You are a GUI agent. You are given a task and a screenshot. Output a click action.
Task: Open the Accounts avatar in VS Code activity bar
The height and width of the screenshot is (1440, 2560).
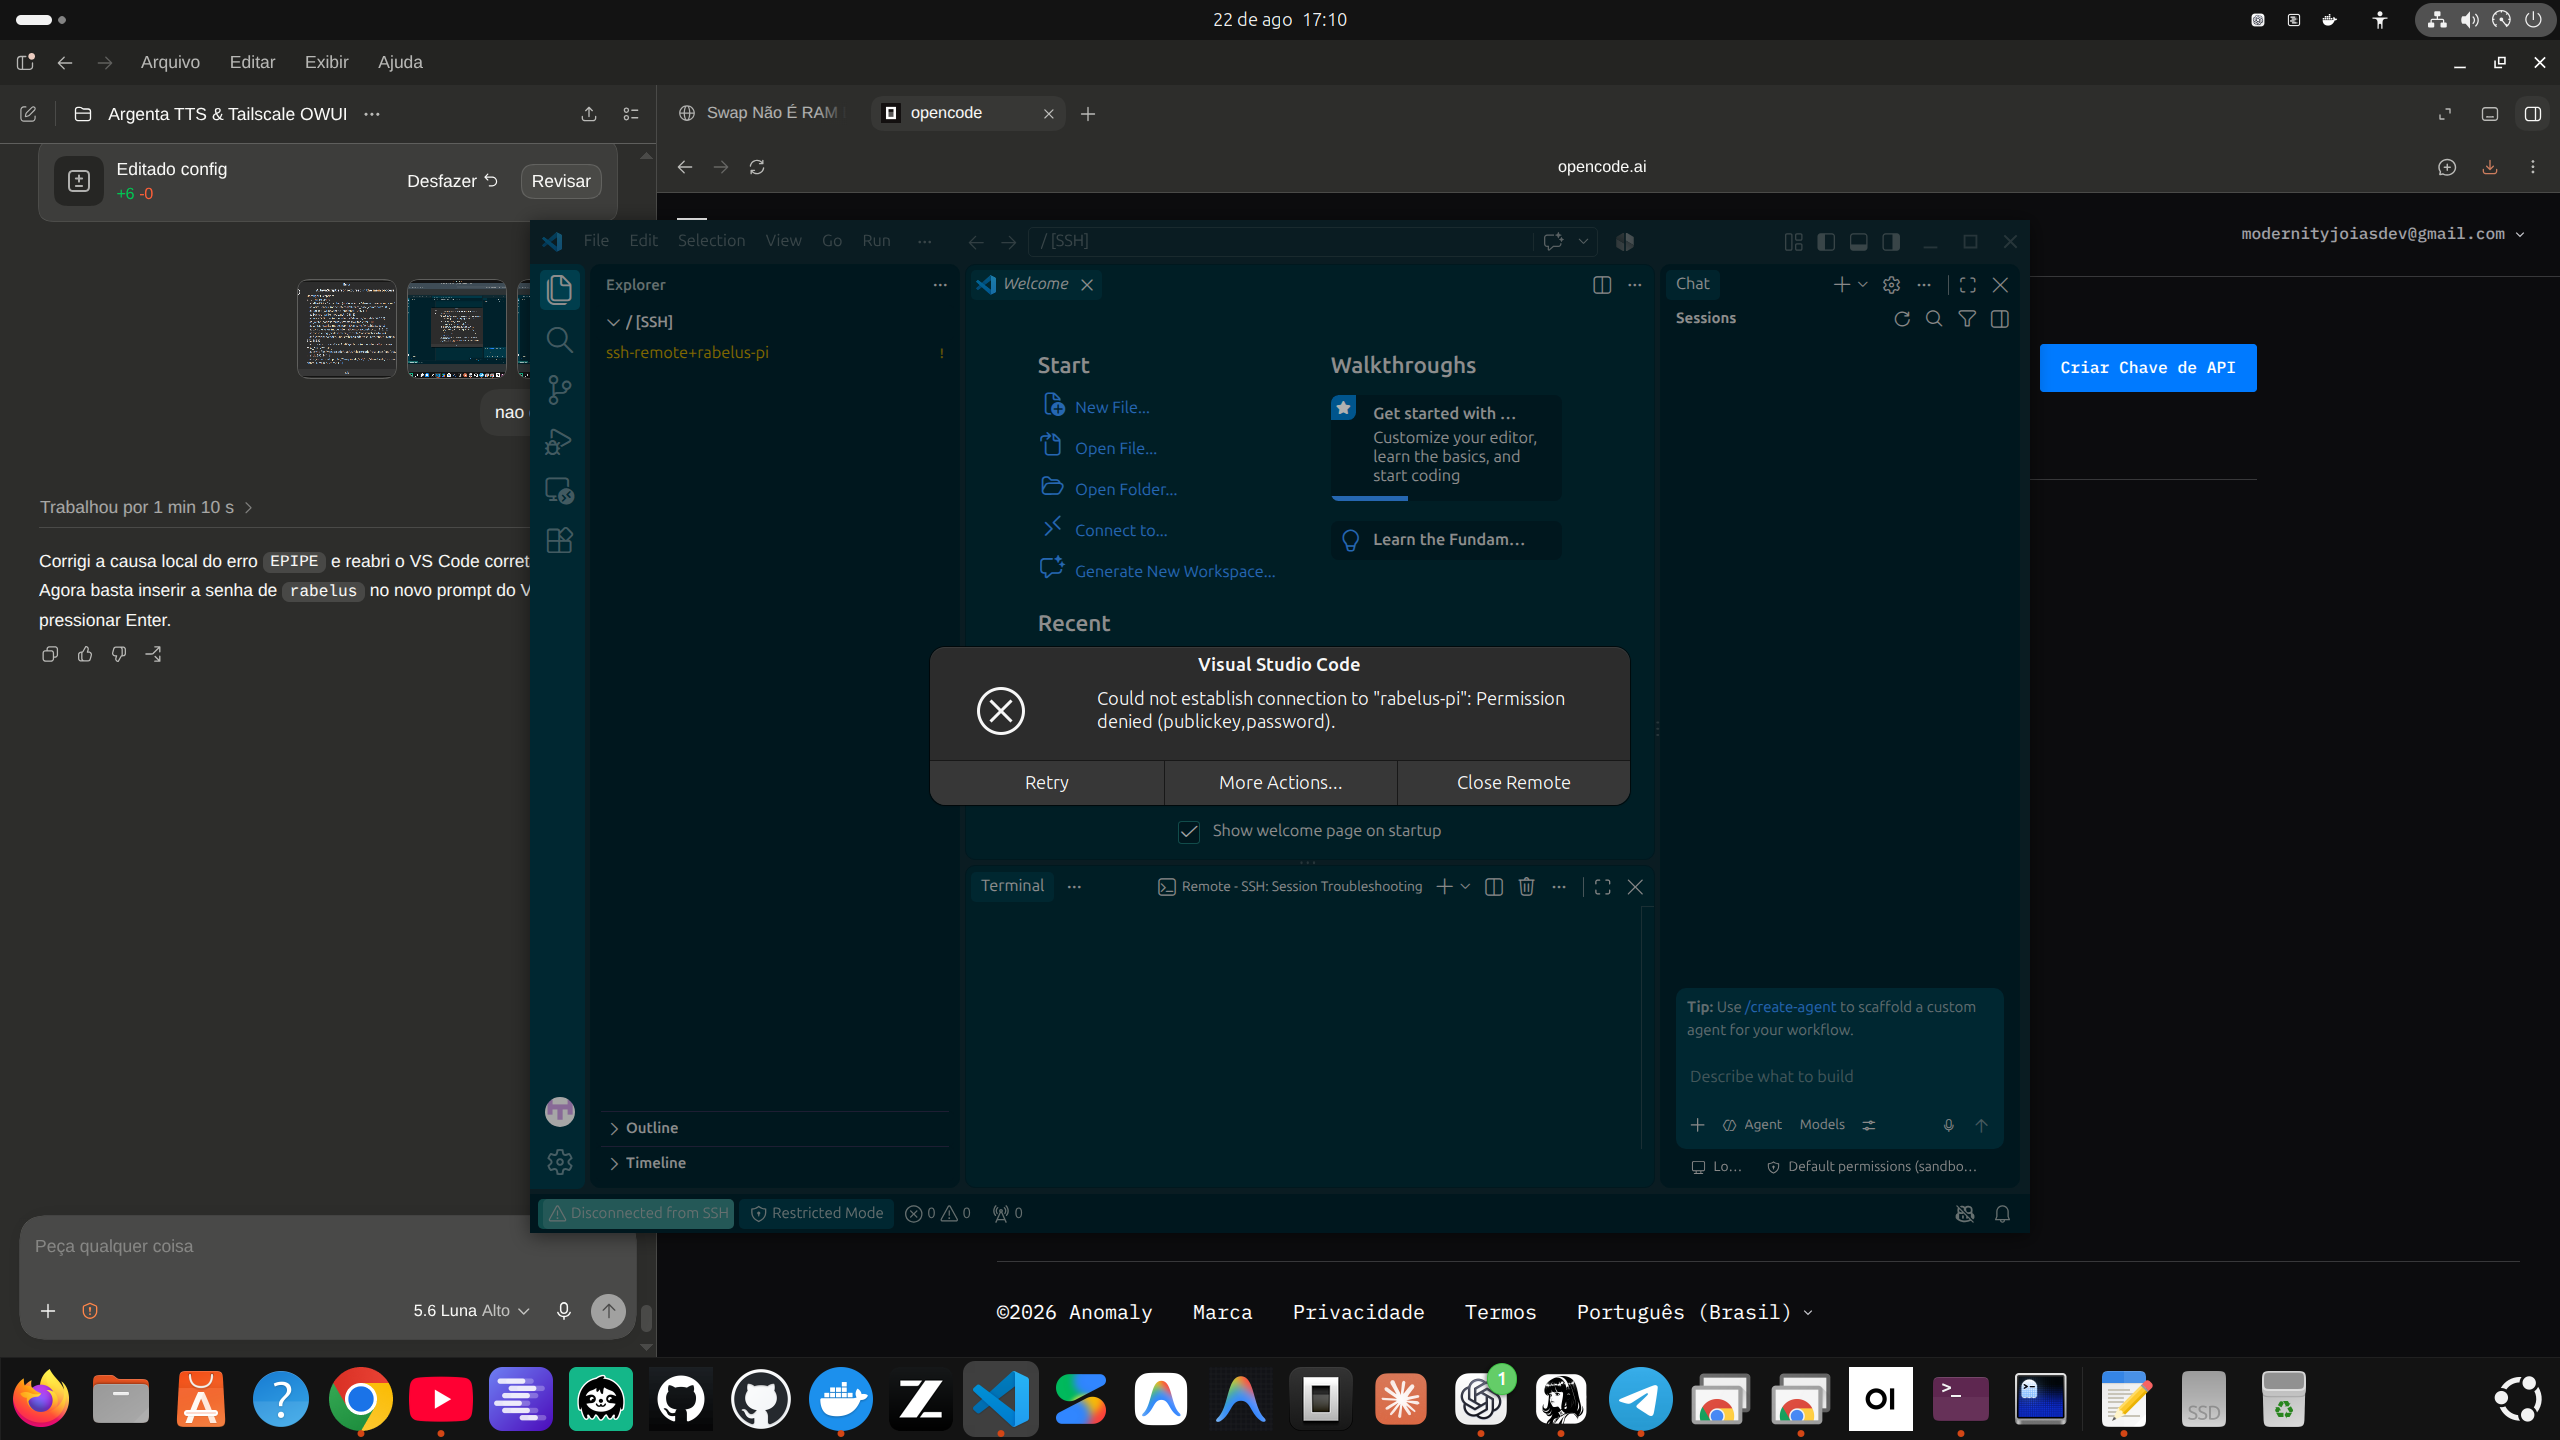click(x=560, y=1111)
